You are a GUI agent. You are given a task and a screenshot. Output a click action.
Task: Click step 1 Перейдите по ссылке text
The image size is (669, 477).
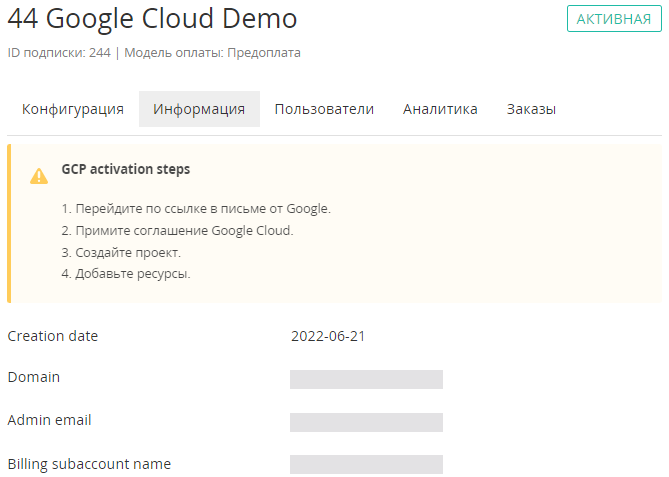(196, 209)
